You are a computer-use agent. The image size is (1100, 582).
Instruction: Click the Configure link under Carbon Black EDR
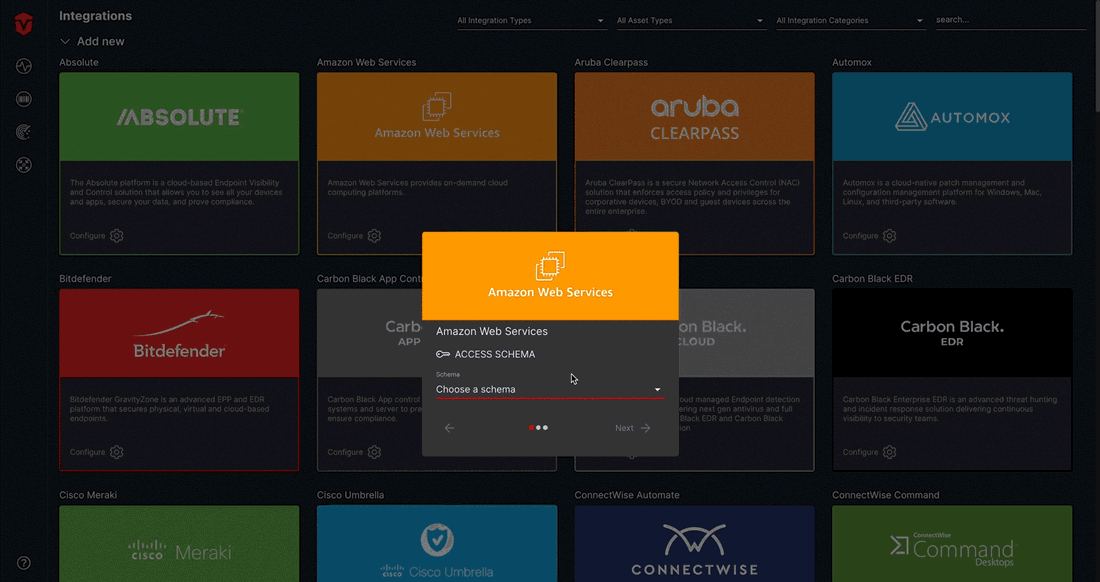tap(861, 452)
